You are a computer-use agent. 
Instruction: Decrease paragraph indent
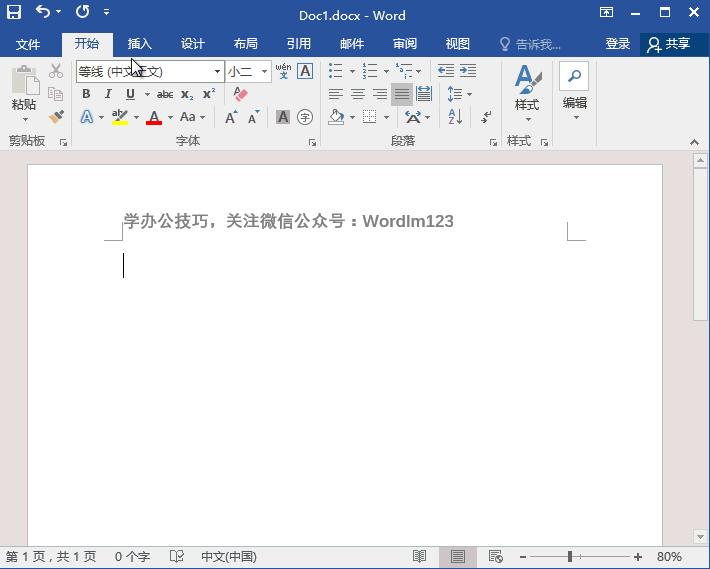coord(446,71)
